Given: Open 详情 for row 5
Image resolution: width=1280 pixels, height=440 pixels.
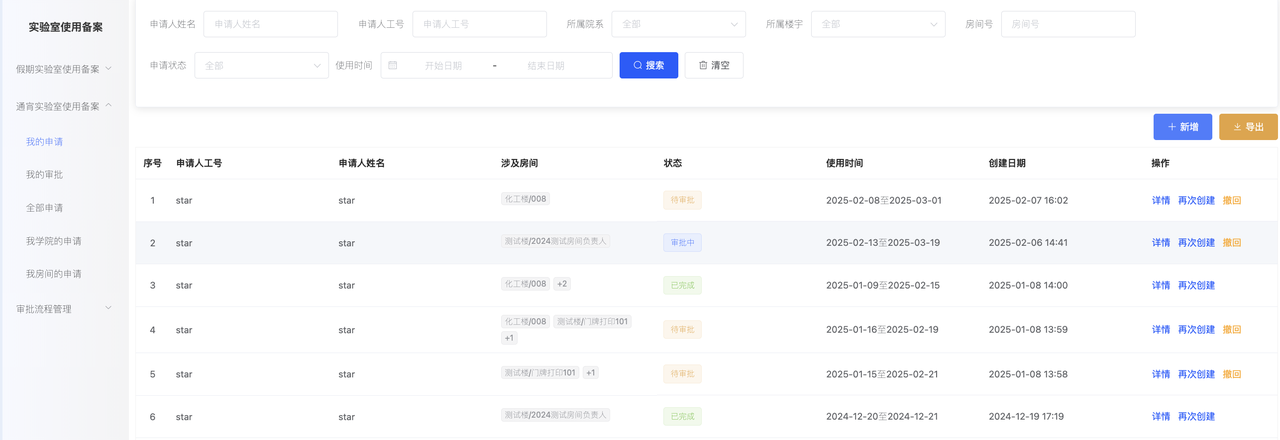Looking at the screenshot, I should pos(1161,374).
